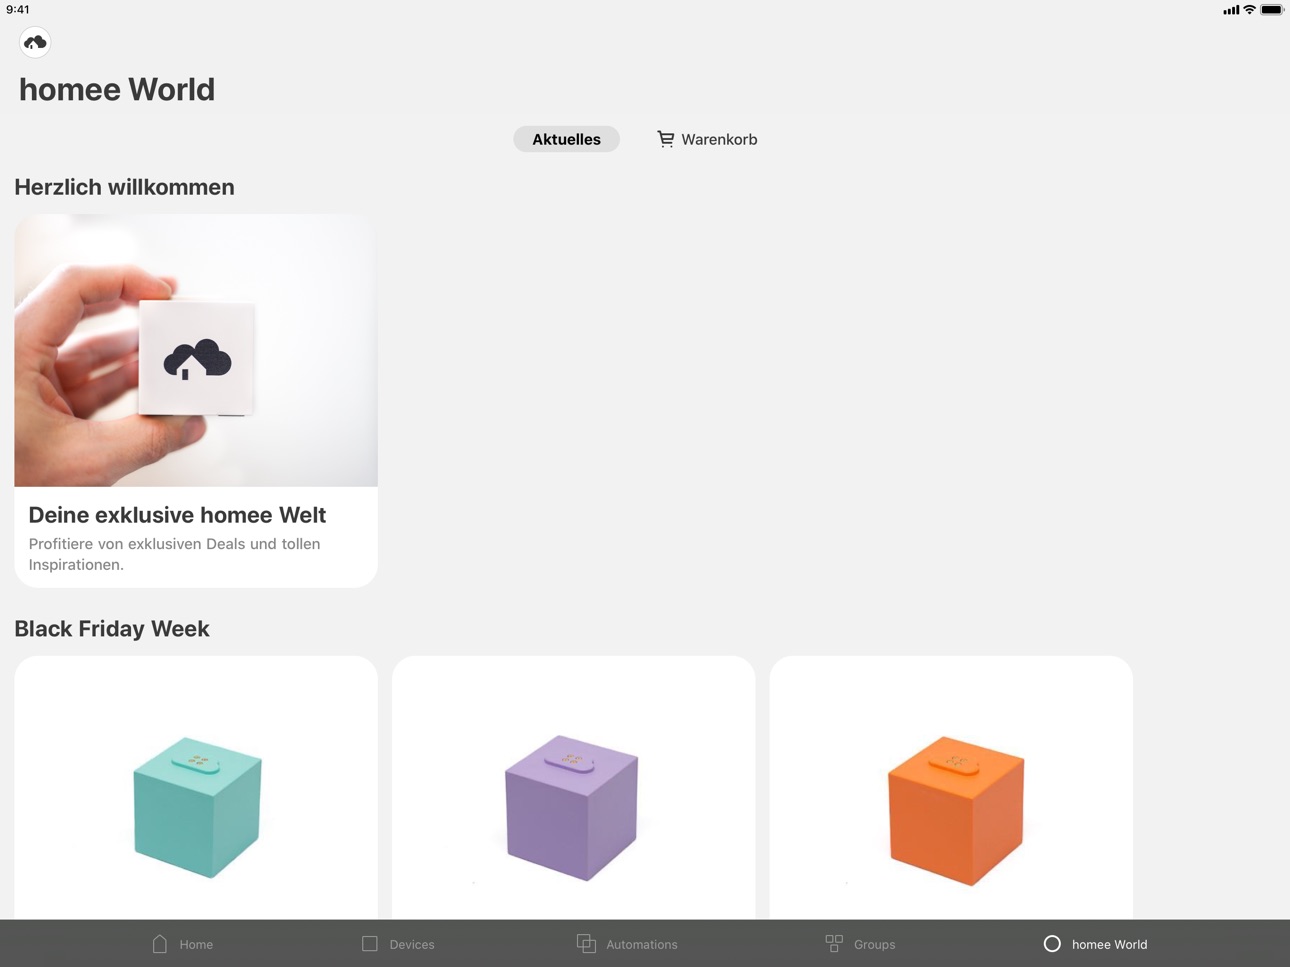The width and height of the screenshot is (1290, 967).
Task: Tap the homee World page title
Action: coord(117,89)
